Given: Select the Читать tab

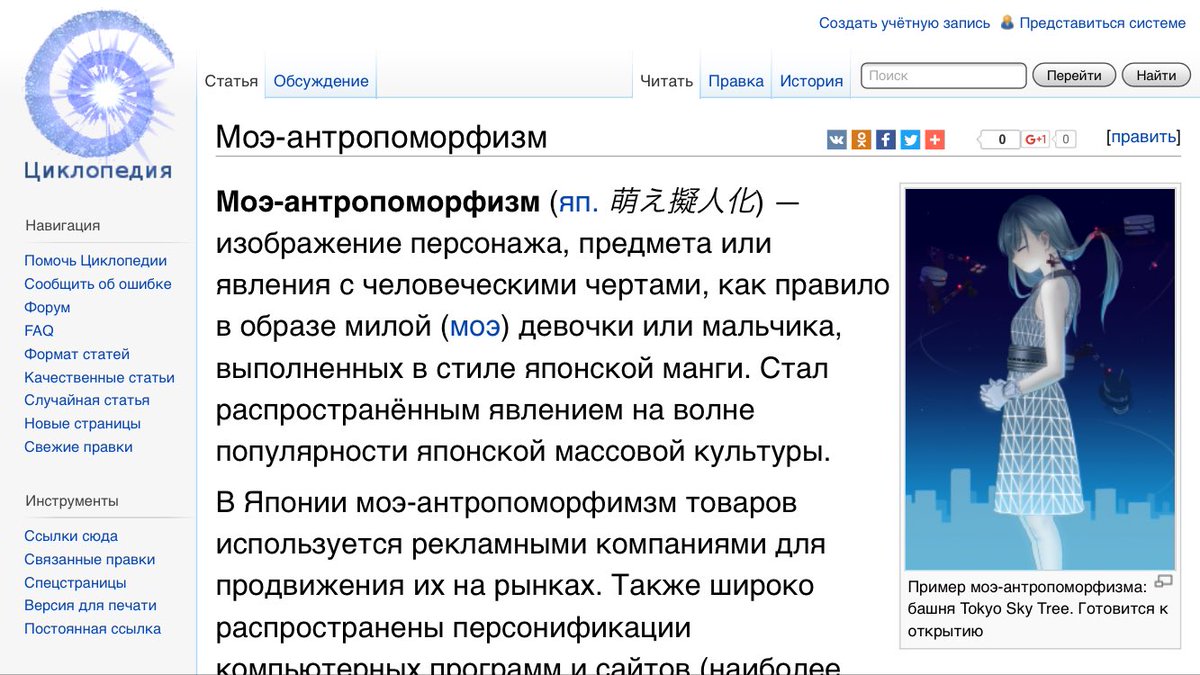Looking at the screenshot, I should point(666,81).
